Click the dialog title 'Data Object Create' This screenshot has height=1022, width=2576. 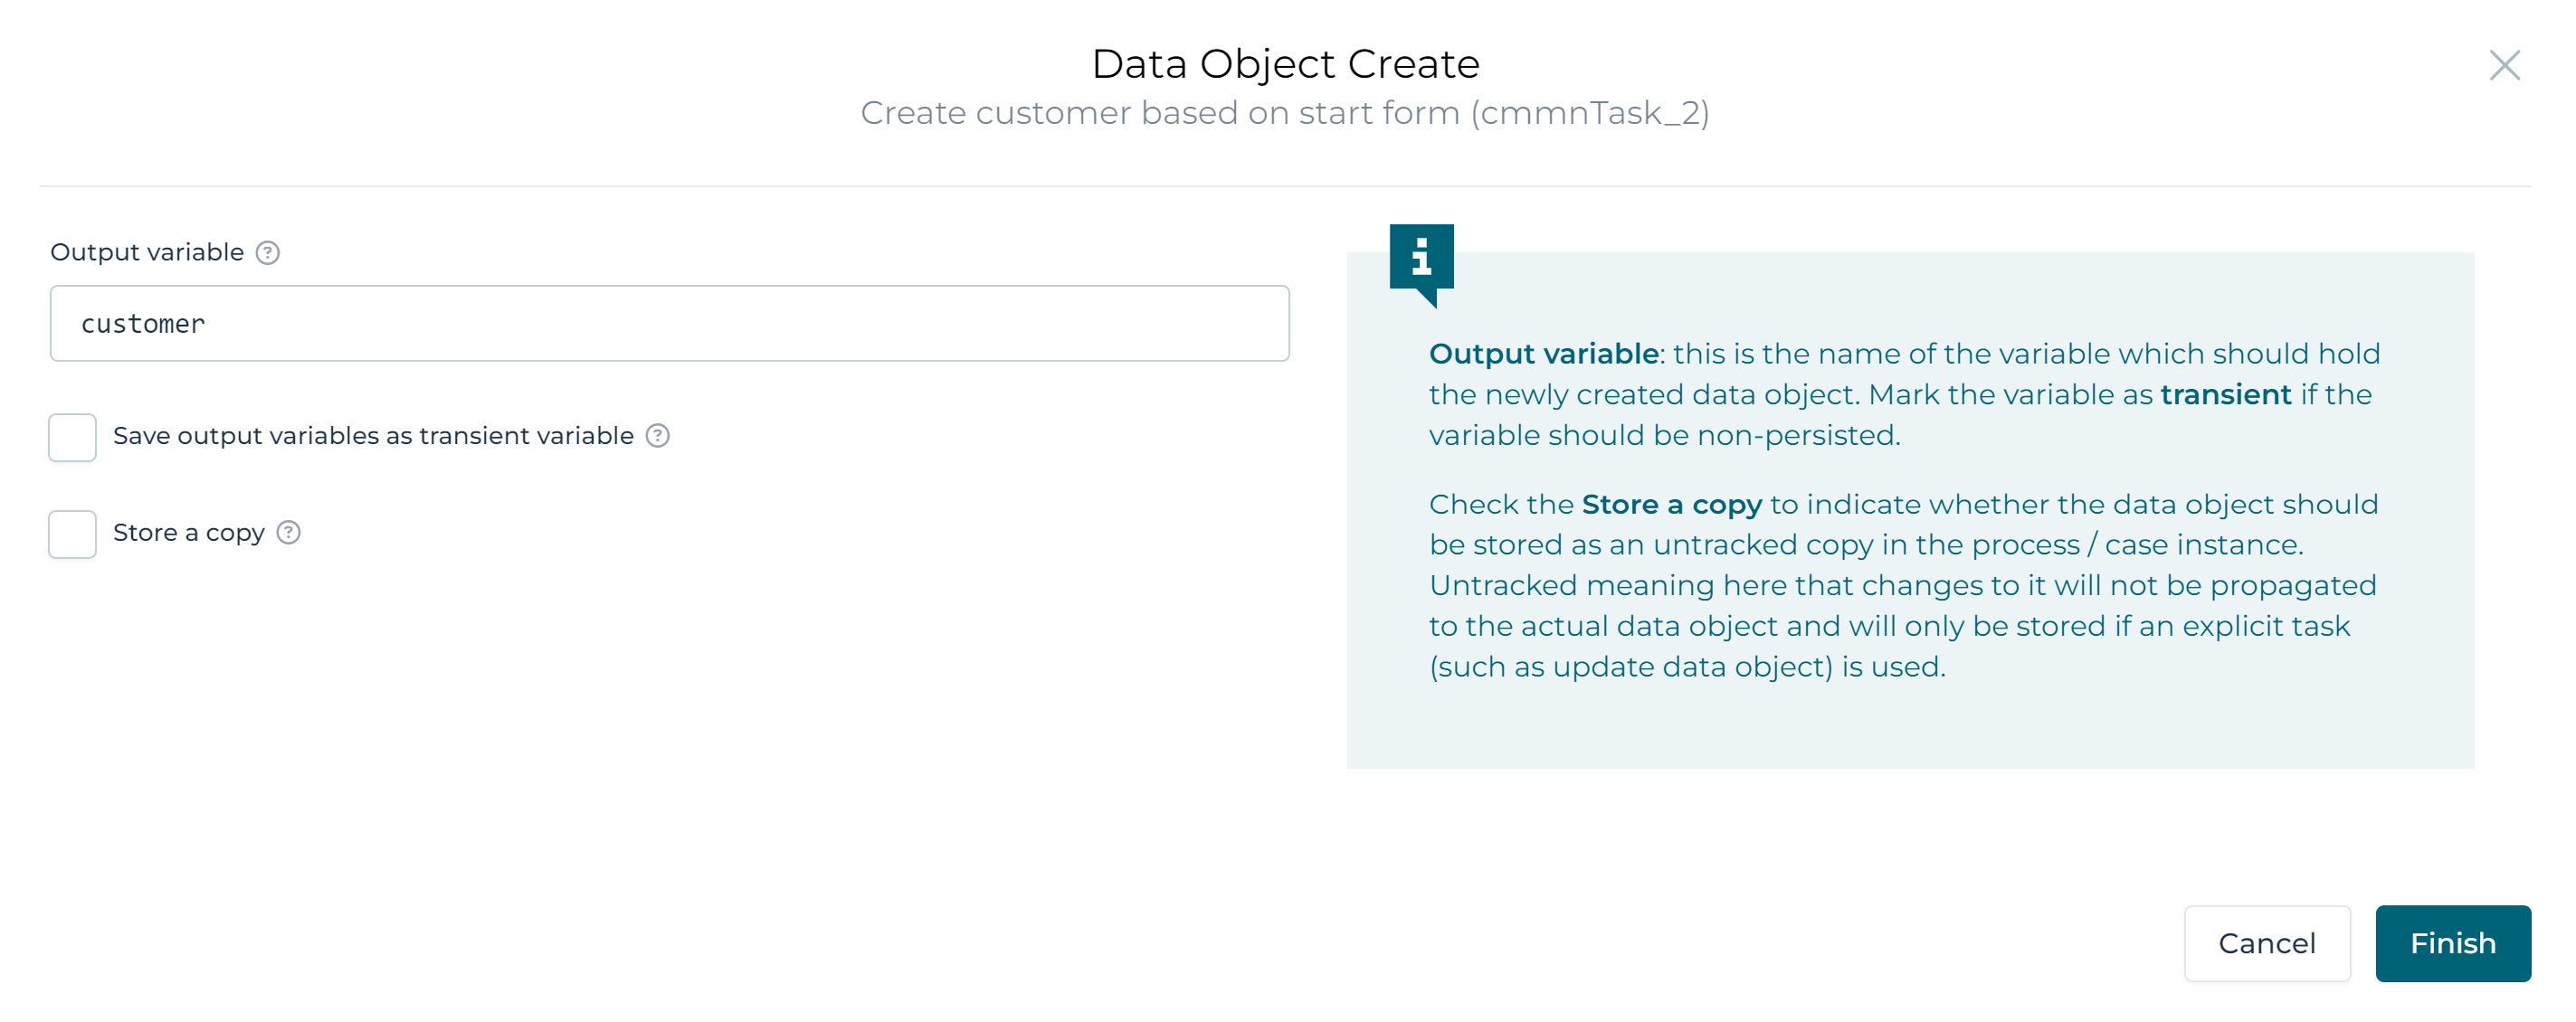pyautogui.click(x=1286, y=63)
